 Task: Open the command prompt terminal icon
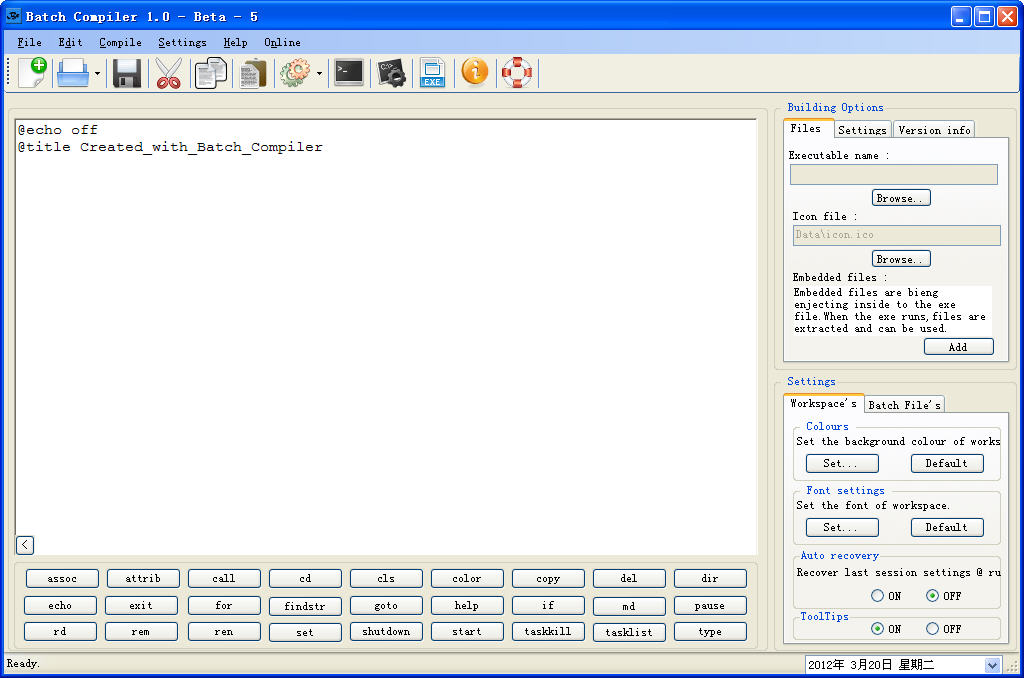349,73
